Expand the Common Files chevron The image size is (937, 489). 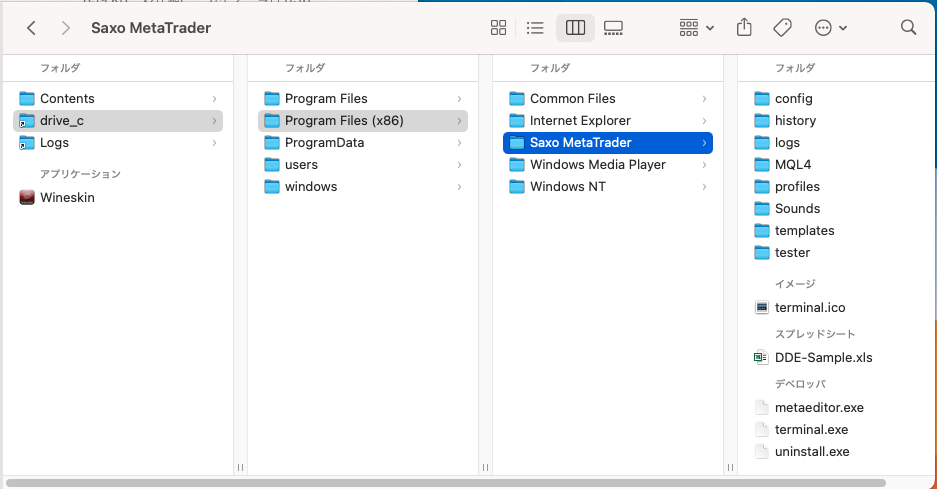[704, 99]
